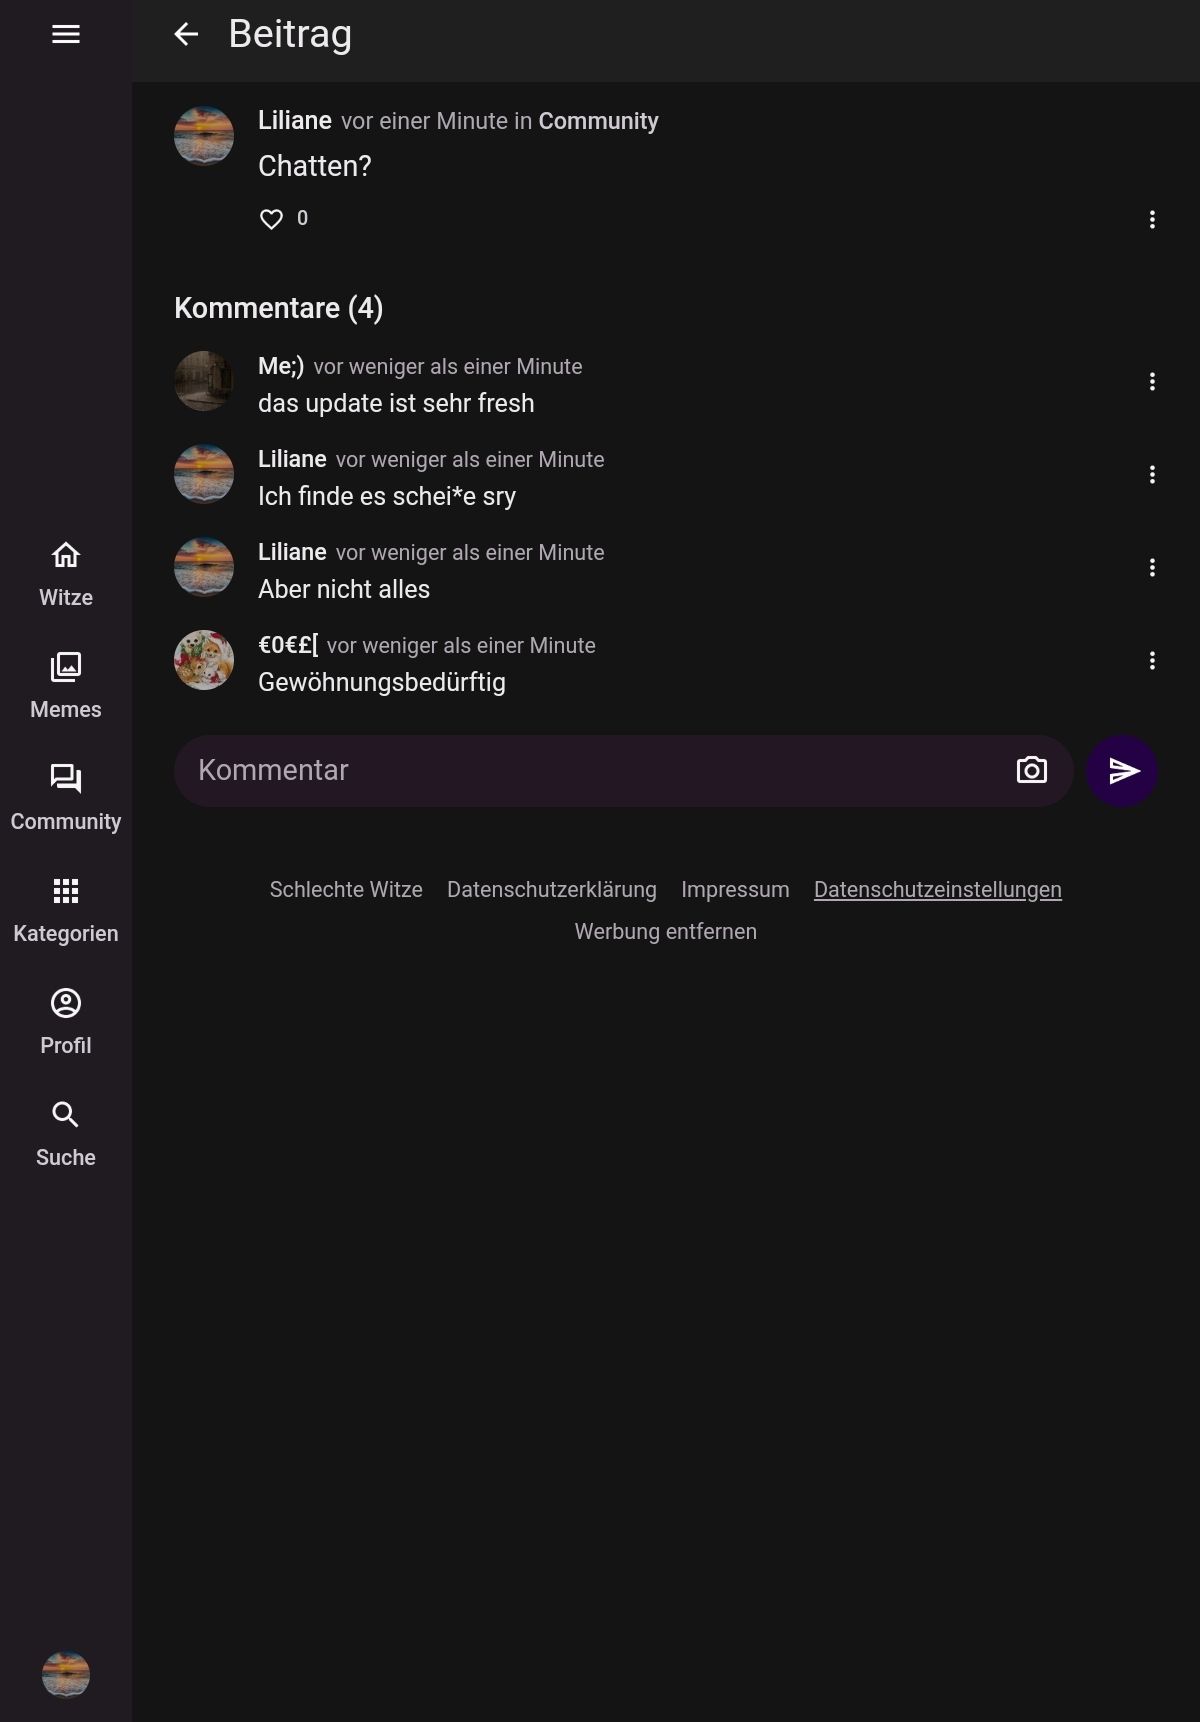Screen dimensions: 1200x1722
Task: Open options menu for the Chatten? post
Action: point(1152,220)
